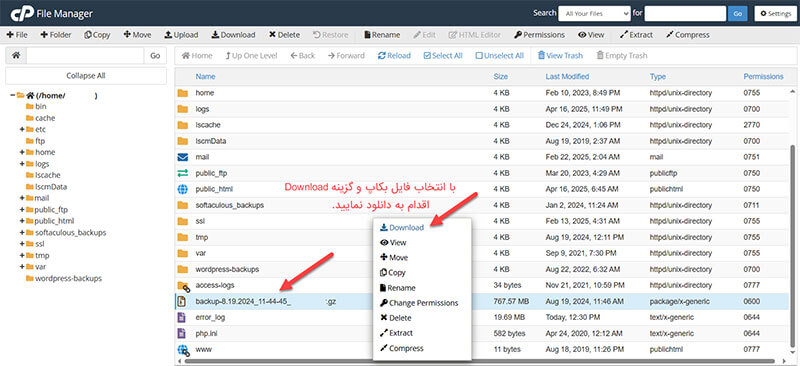Open Permissions from the top toolbar

pyautogui.click(x=539, y=35)
